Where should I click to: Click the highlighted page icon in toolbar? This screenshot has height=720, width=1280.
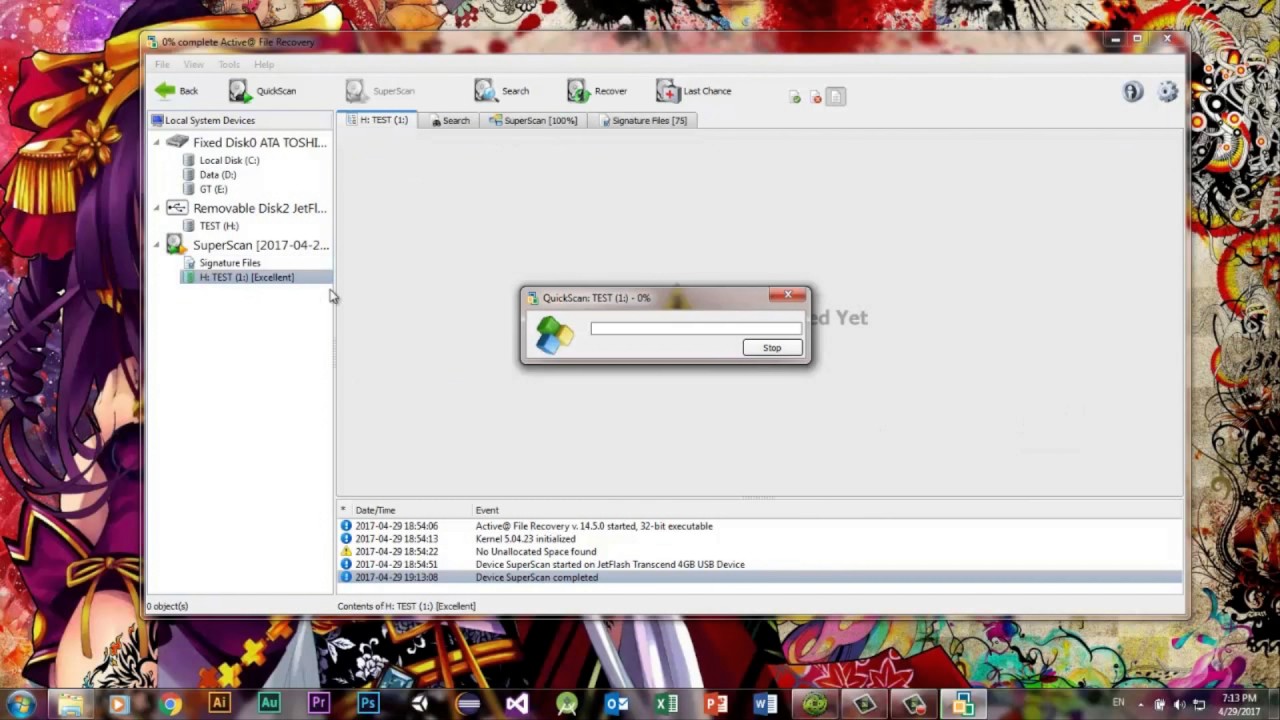836,97
